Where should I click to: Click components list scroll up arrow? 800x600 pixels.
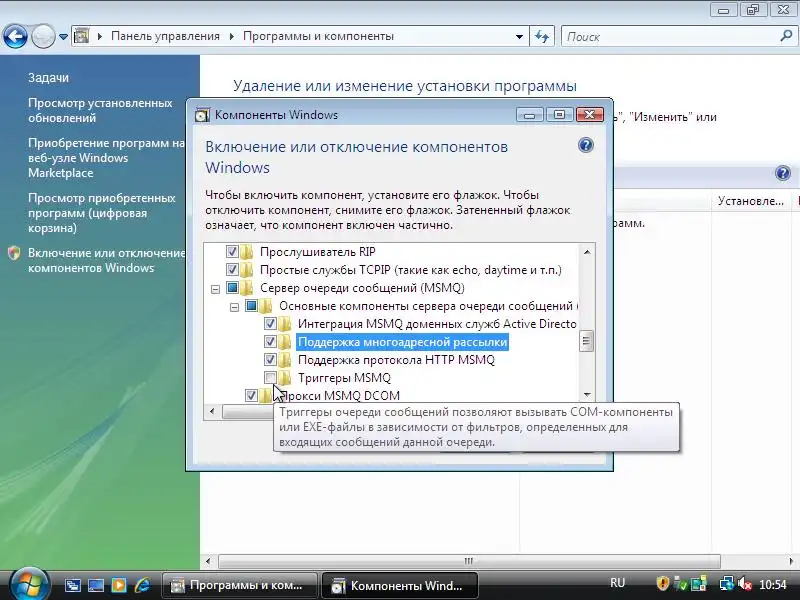587,252
